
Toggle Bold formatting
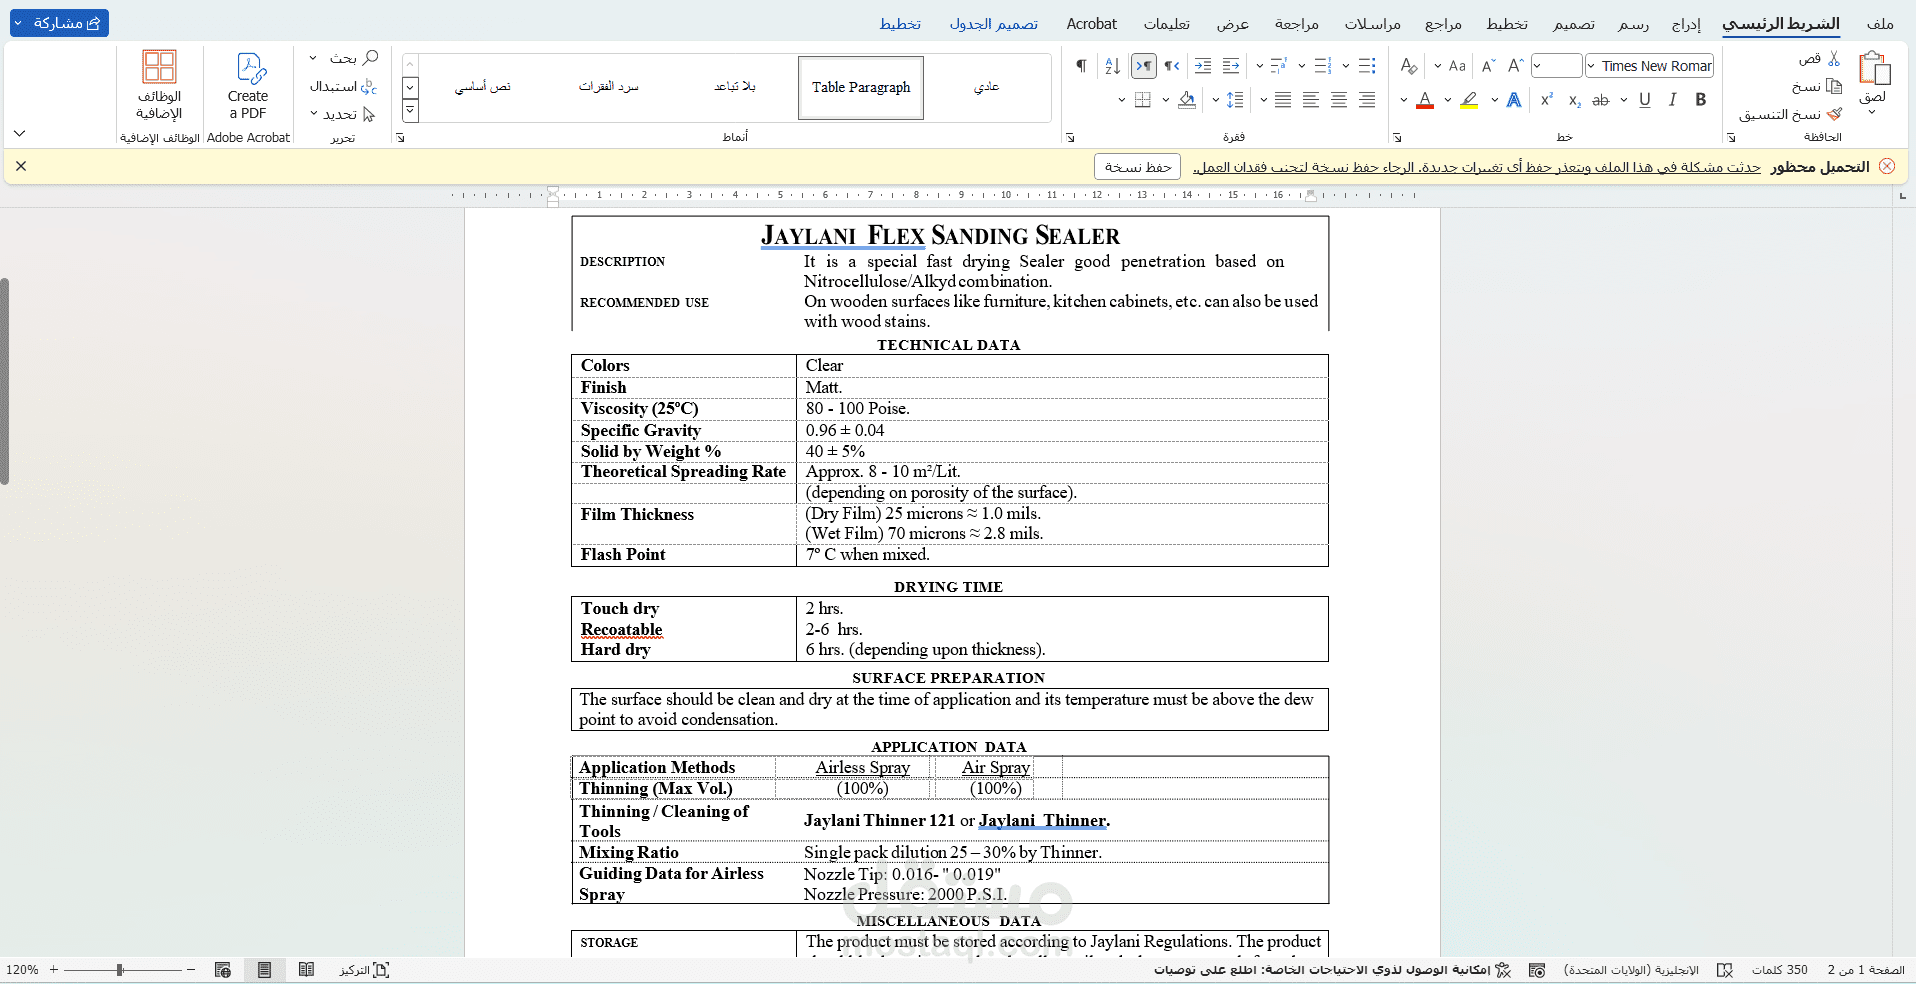click(x=1701, y=100)
